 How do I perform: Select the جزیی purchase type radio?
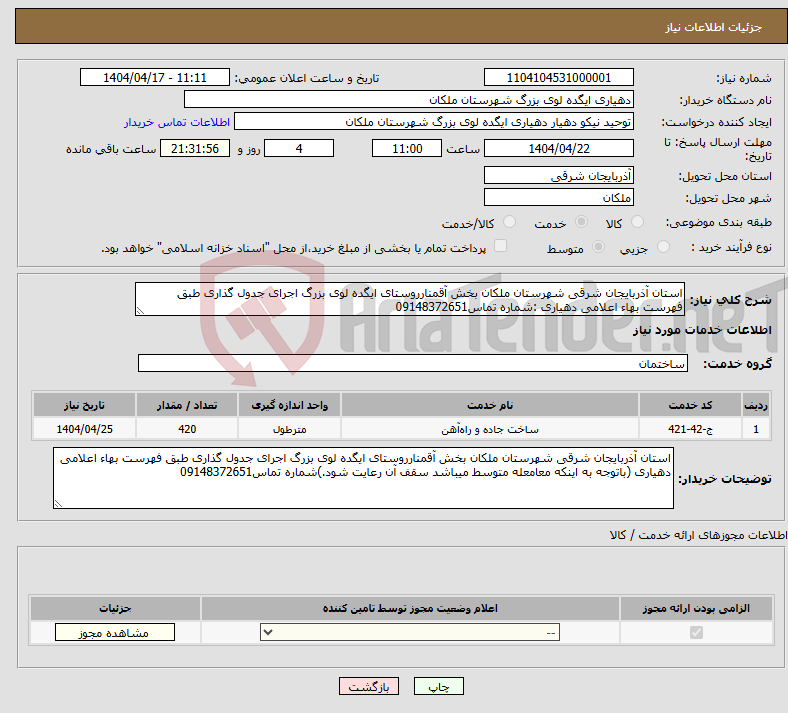click(663, 247)
